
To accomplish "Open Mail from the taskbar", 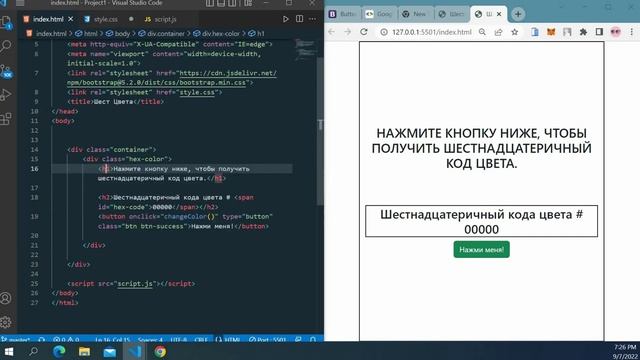I will click(109, 351).
